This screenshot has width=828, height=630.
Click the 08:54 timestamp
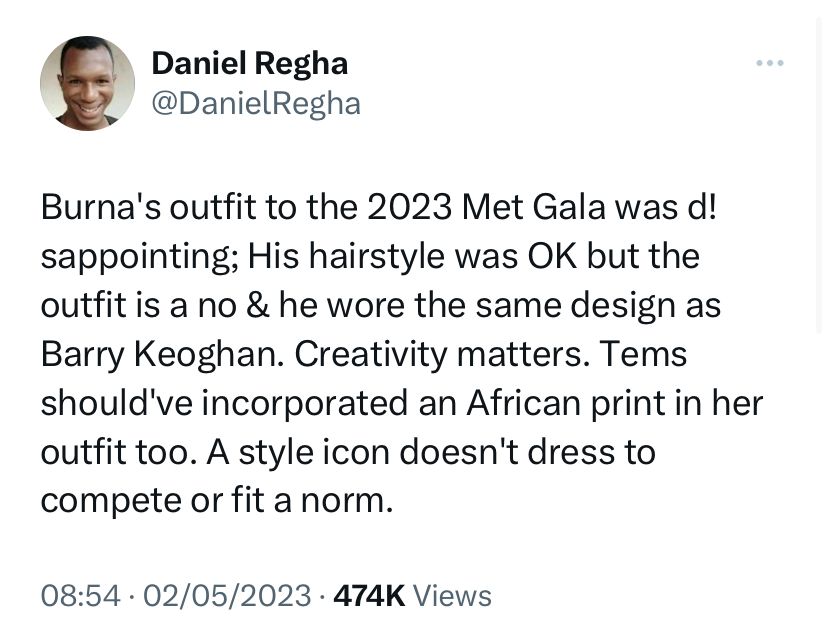pos(80,596)
